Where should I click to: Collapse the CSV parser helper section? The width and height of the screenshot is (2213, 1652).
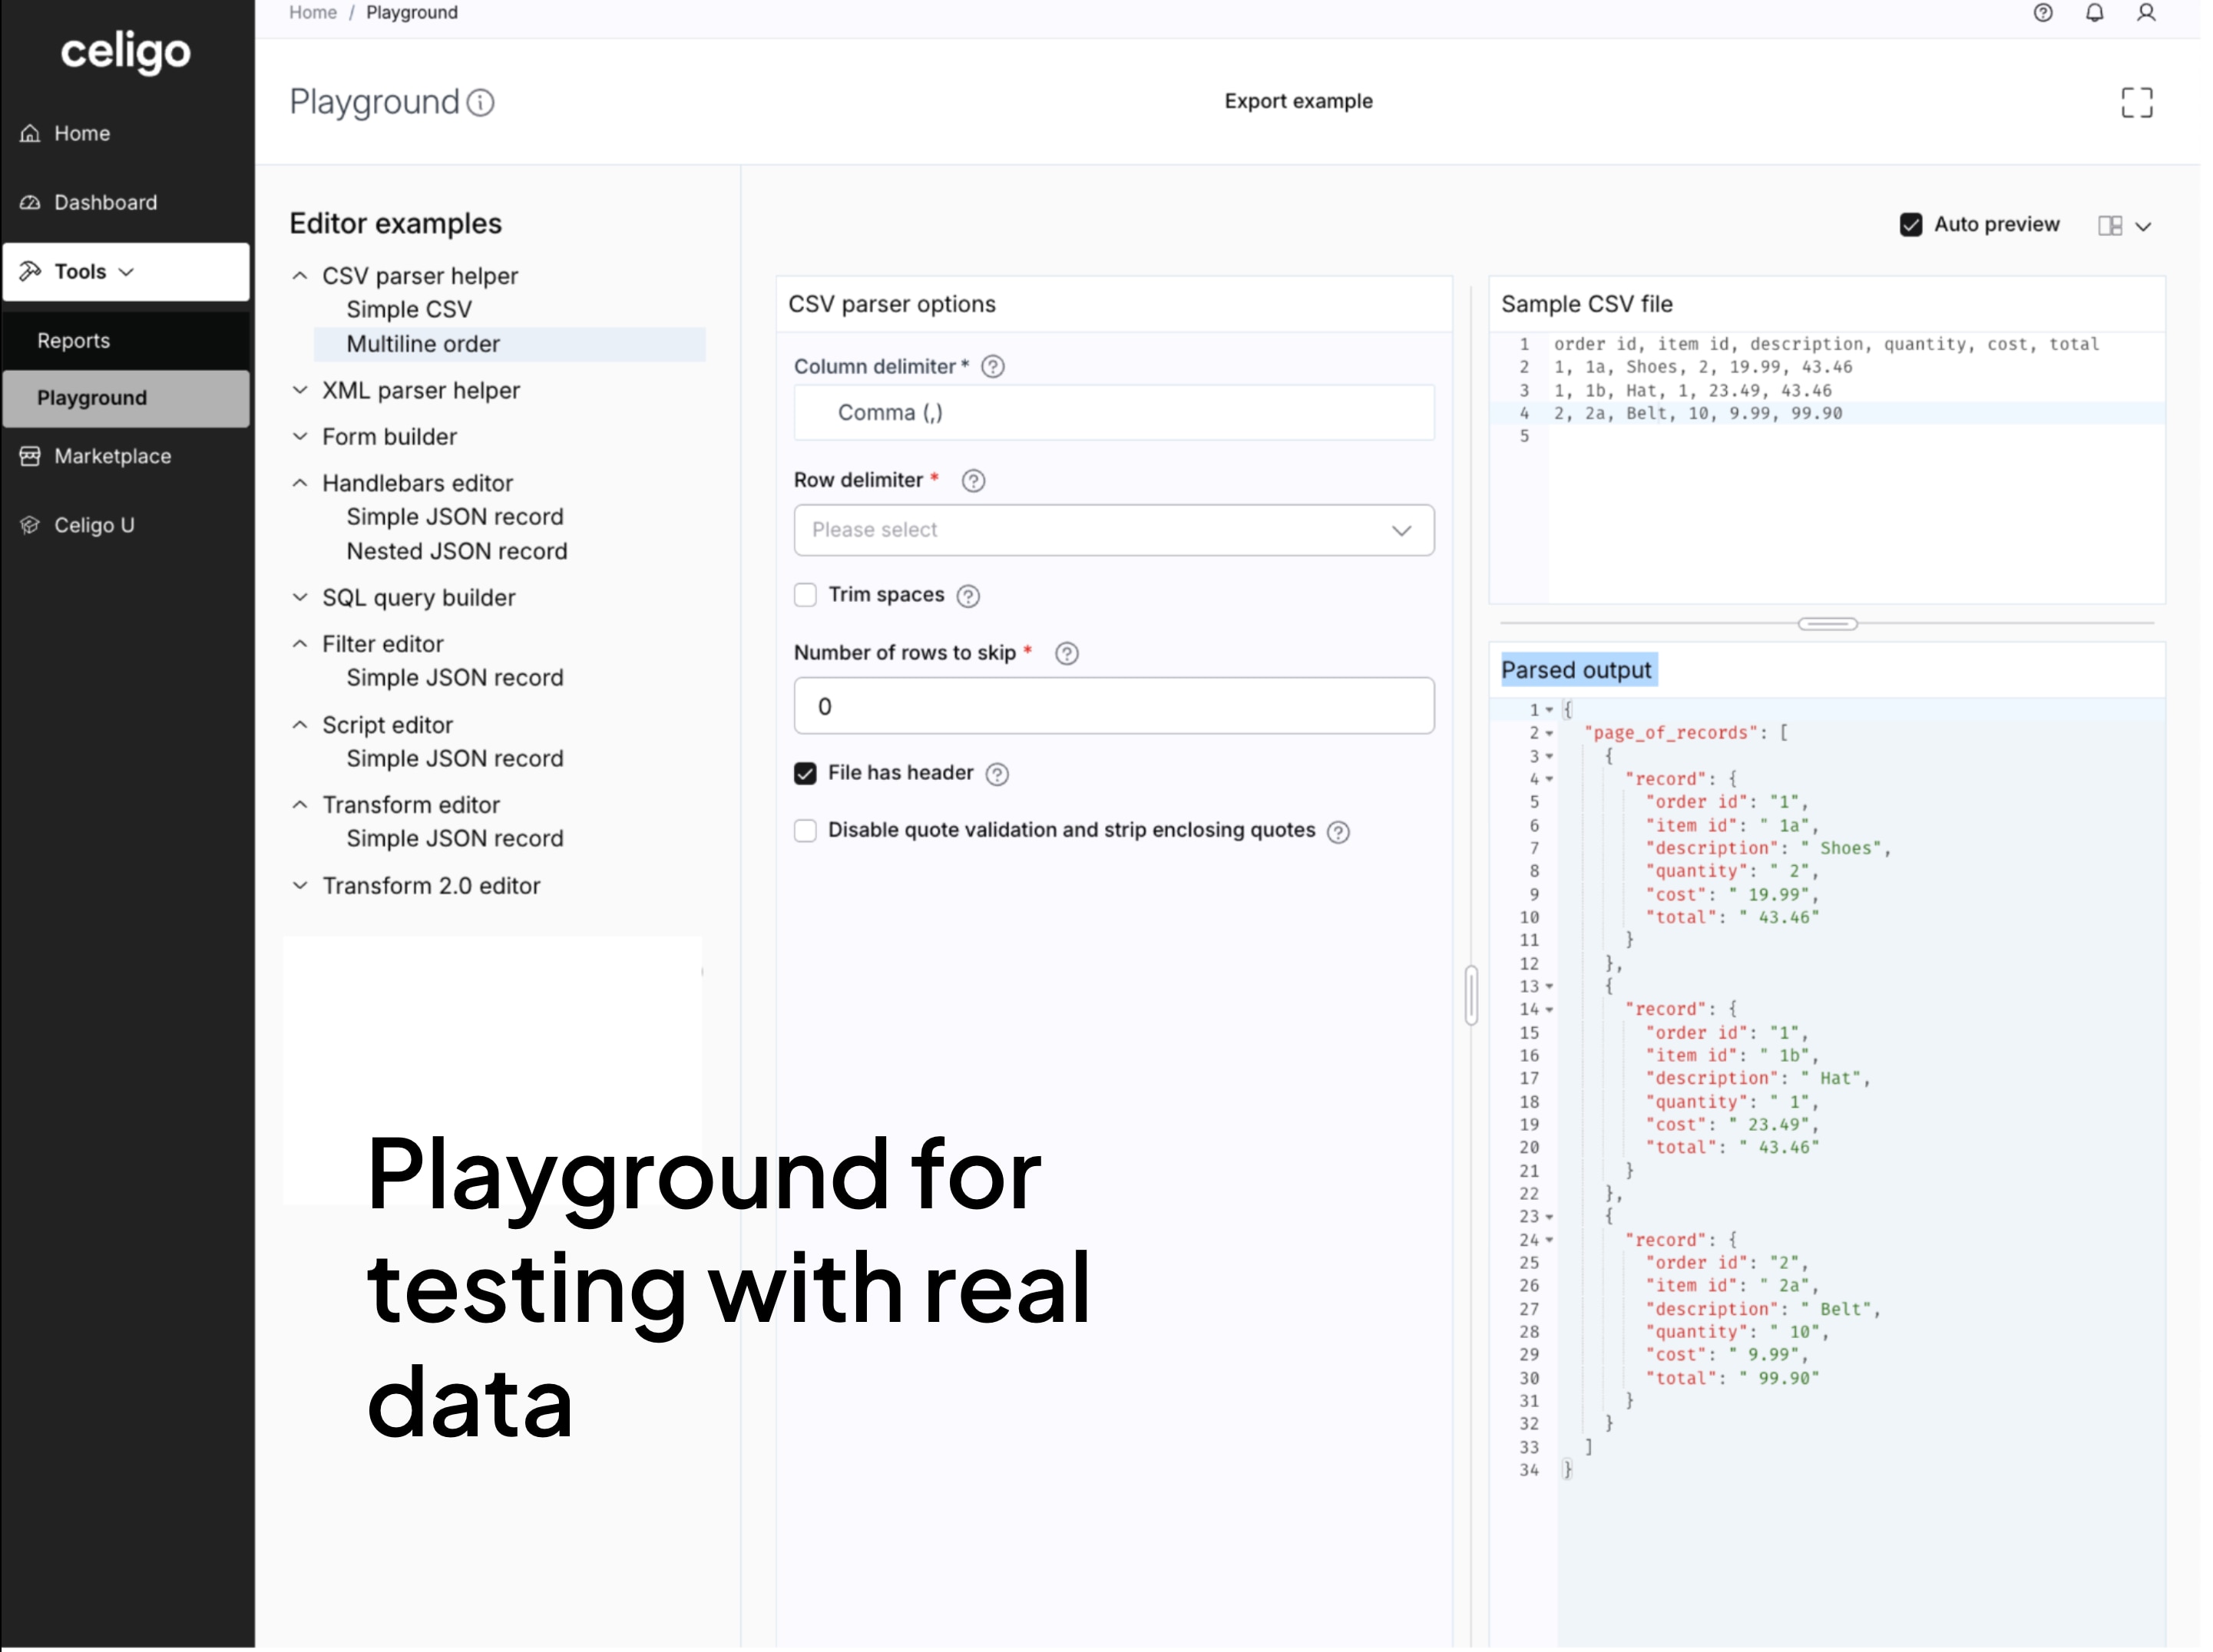pyautogui.click(x=301, y=276)
